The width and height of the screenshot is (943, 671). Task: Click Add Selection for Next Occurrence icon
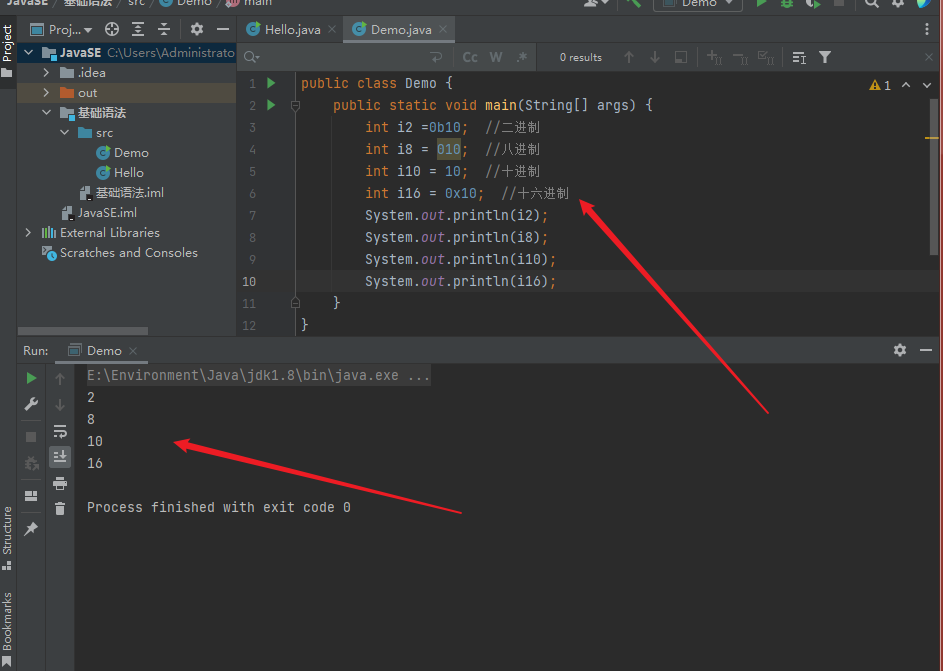point(714,57)
